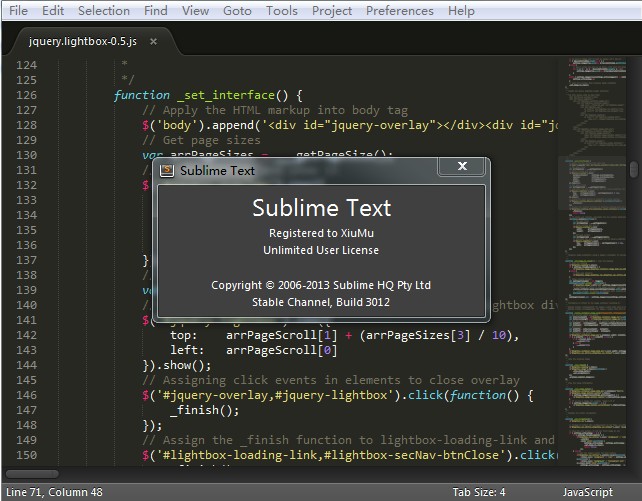The image size is (642, 501).
Task: Click comment 'Apply the HTML markup into body tag'
Action: click(275, 110)
